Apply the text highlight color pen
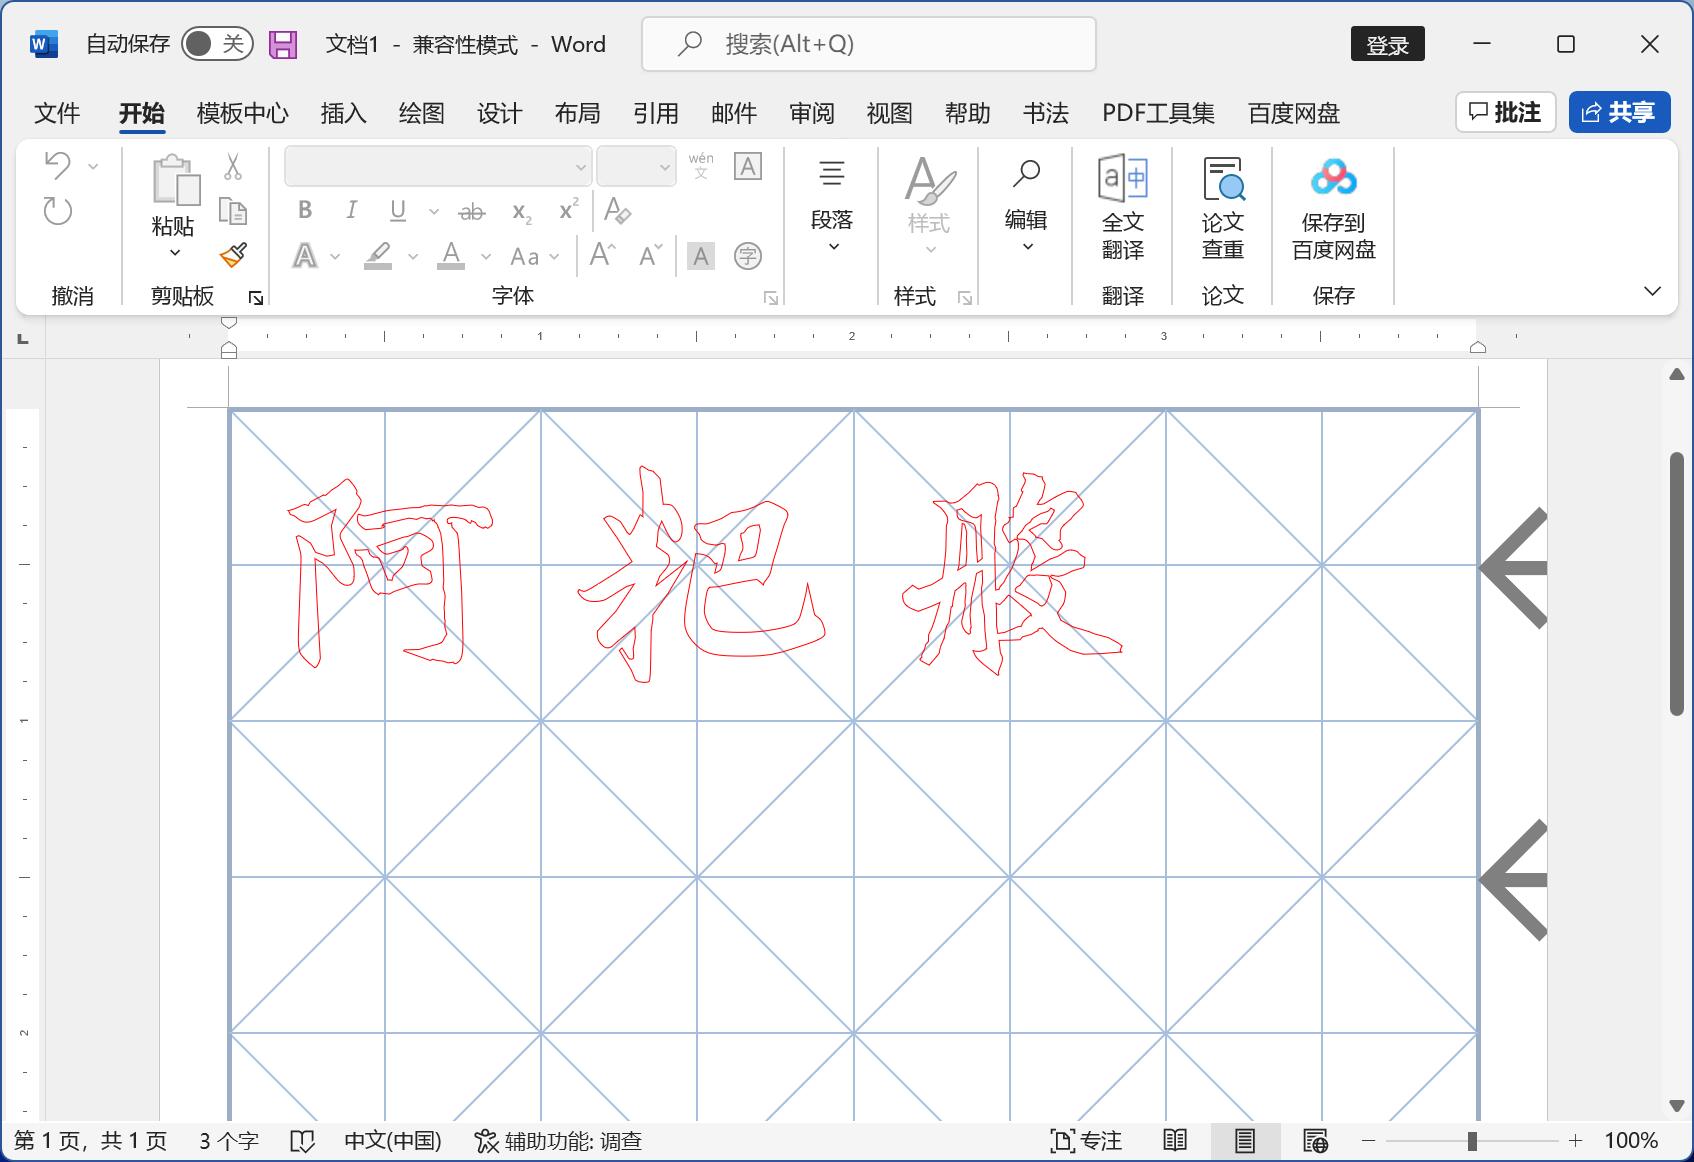Image resolution: width=1694 pixels, height=1162 pixels. click(378, 256)
